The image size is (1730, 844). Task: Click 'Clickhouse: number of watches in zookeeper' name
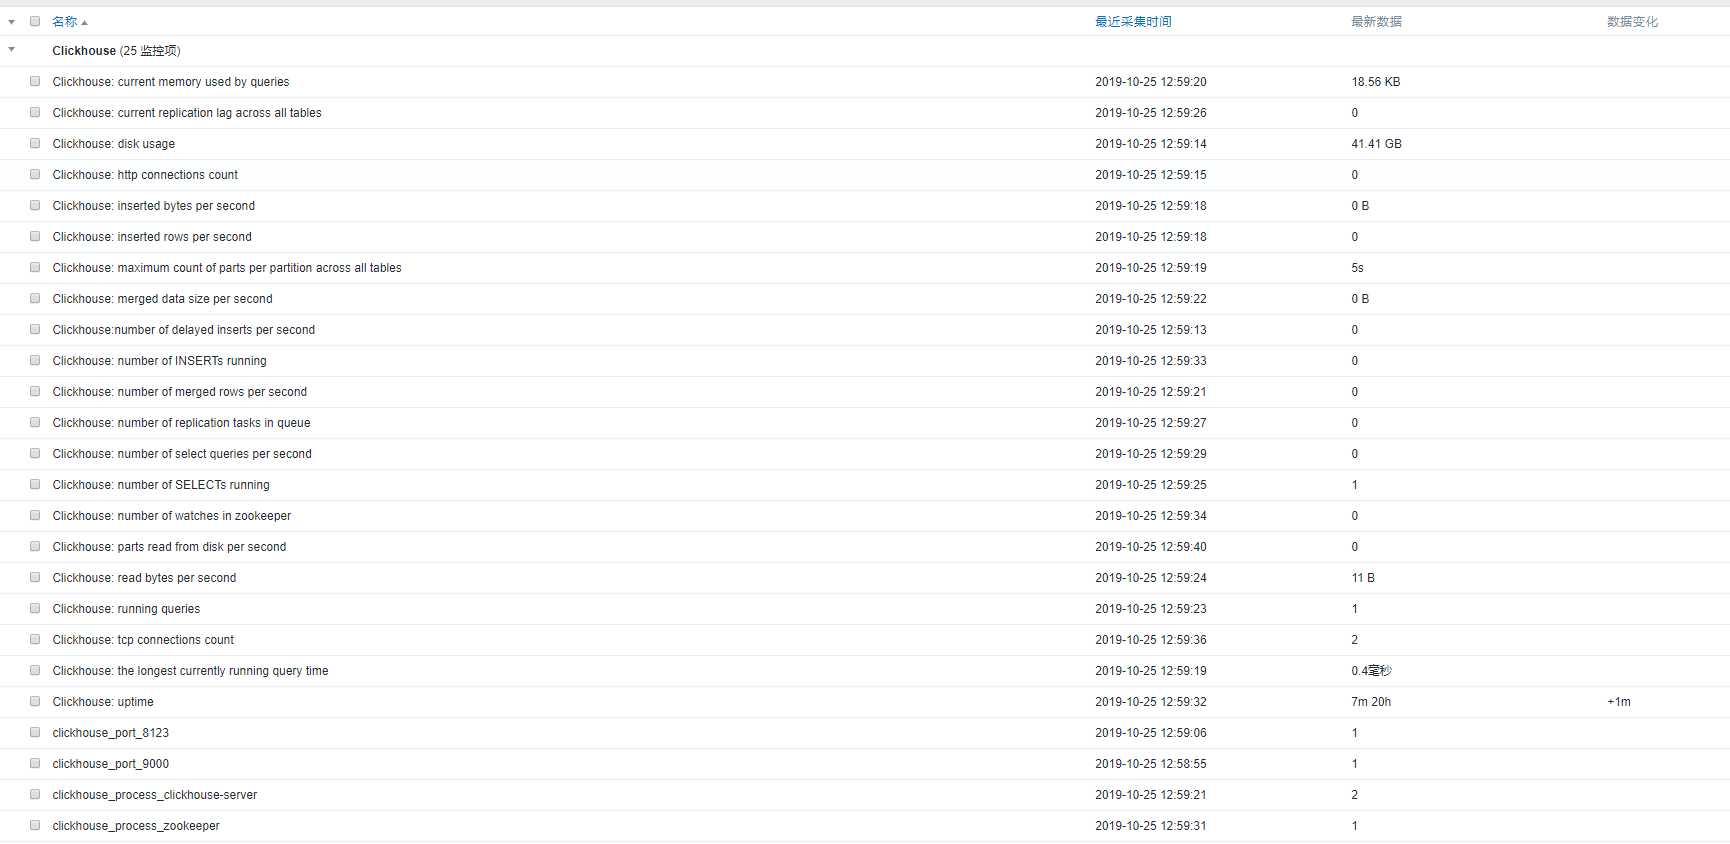coord(171,516)
